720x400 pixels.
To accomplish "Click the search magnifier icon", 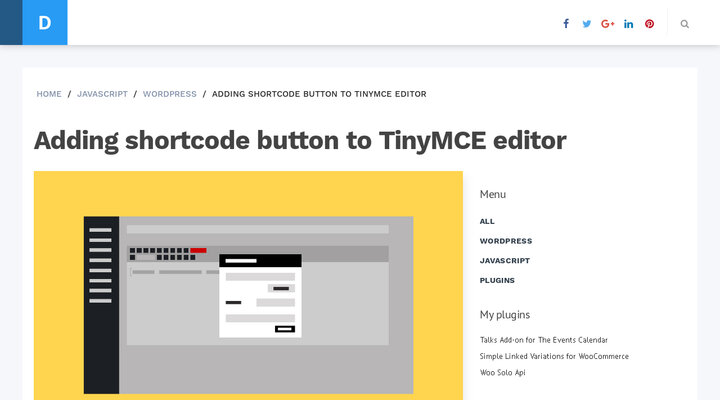I will (x=685, y=24).
